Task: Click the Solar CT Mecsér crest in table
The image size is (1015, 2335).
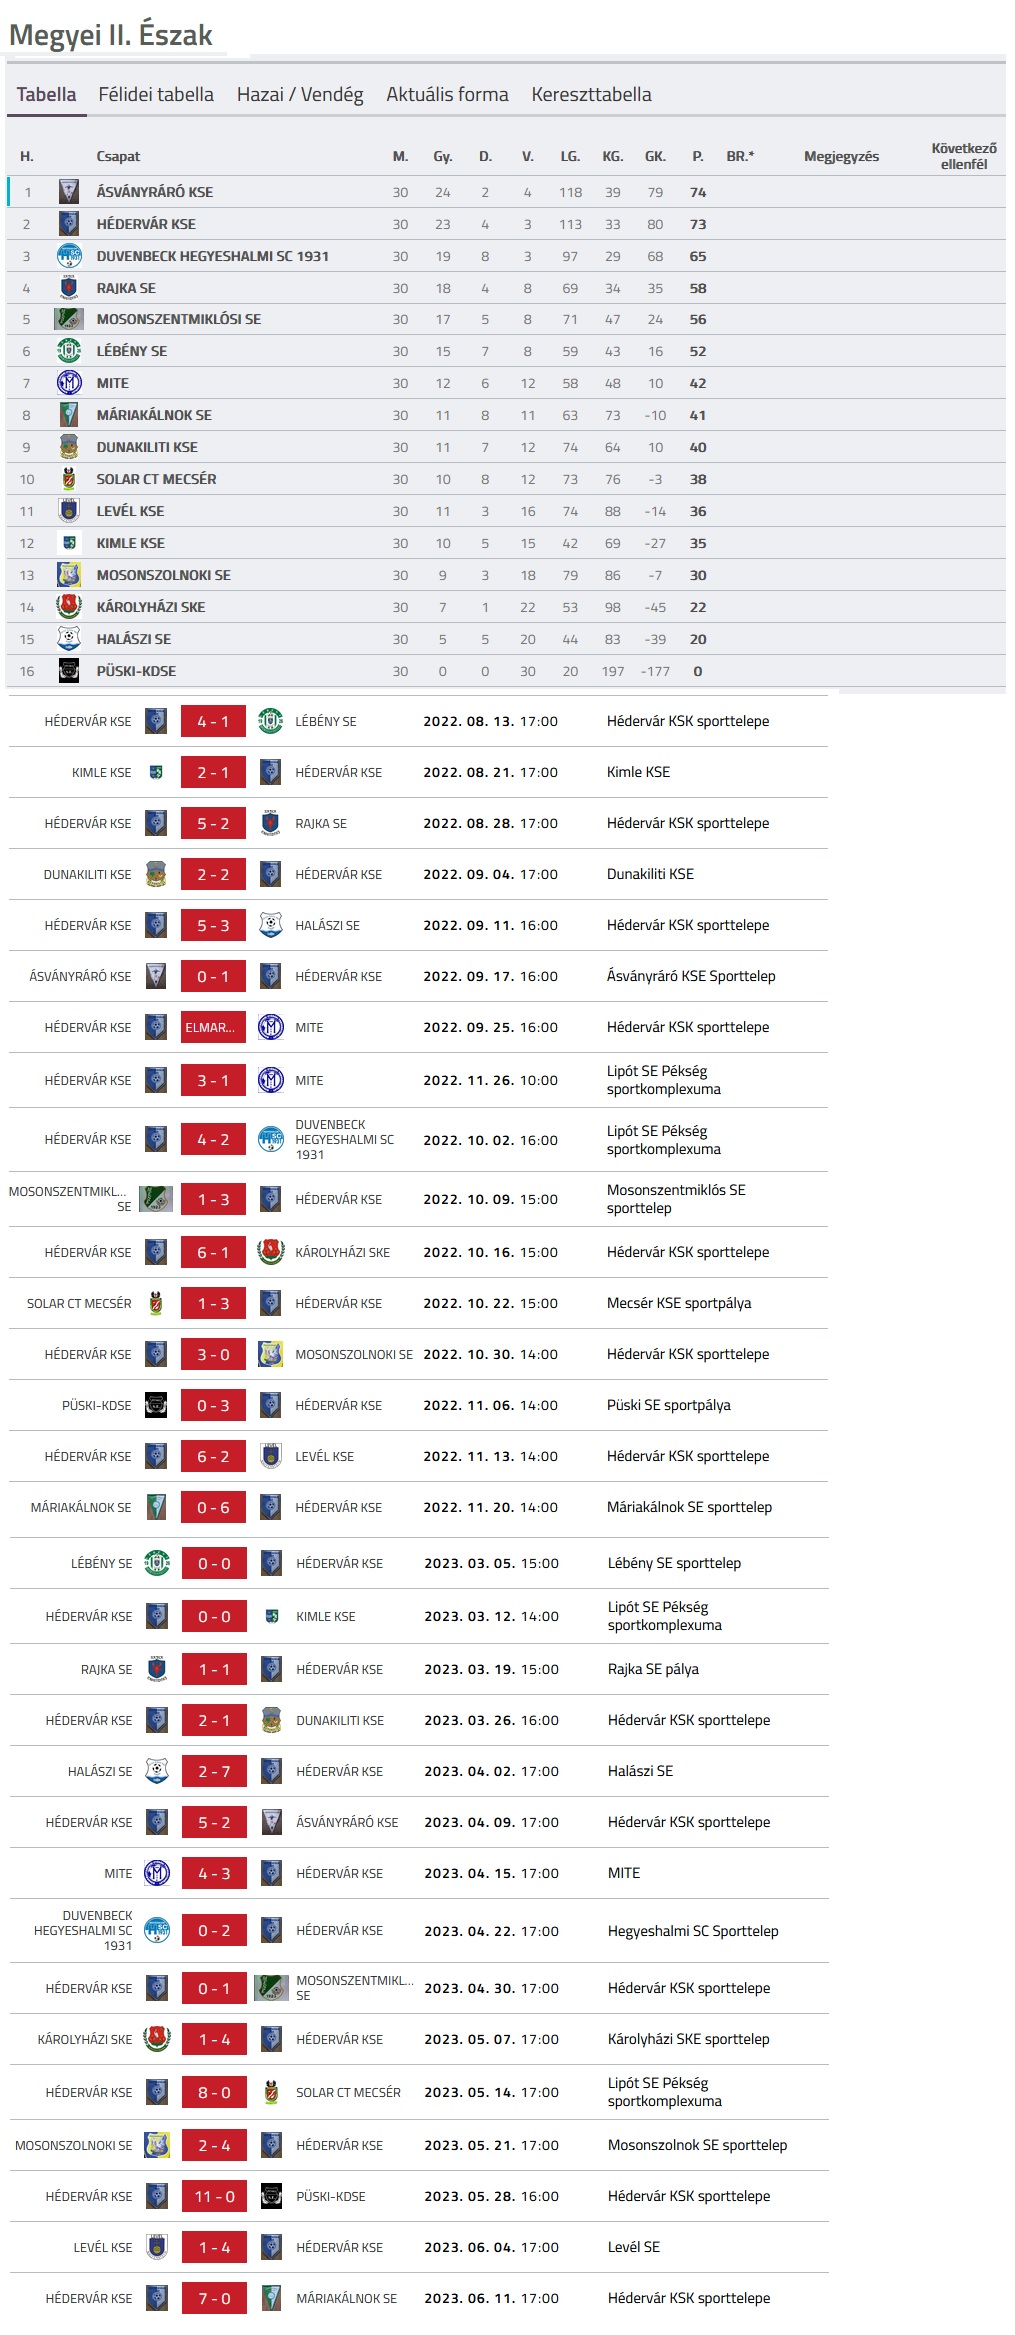Action: pos(68,479)
